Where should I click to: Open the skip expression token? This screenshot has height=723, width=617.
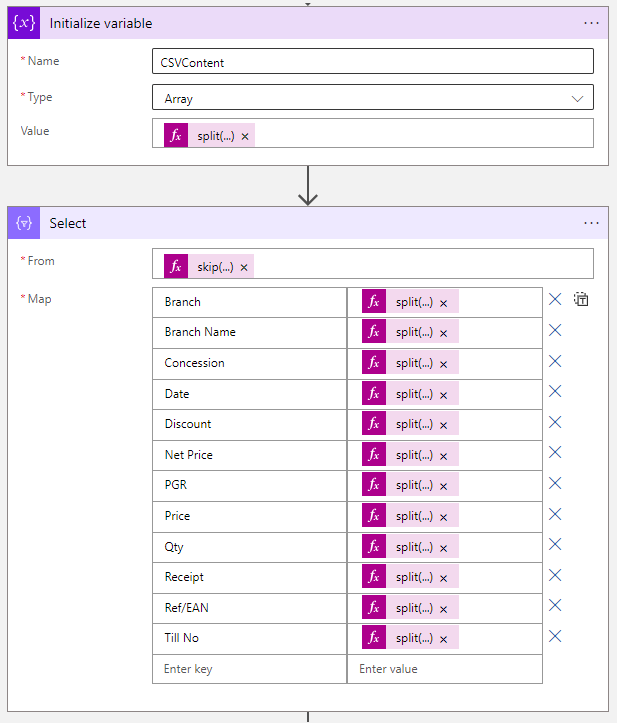click(x=215, y=267)
